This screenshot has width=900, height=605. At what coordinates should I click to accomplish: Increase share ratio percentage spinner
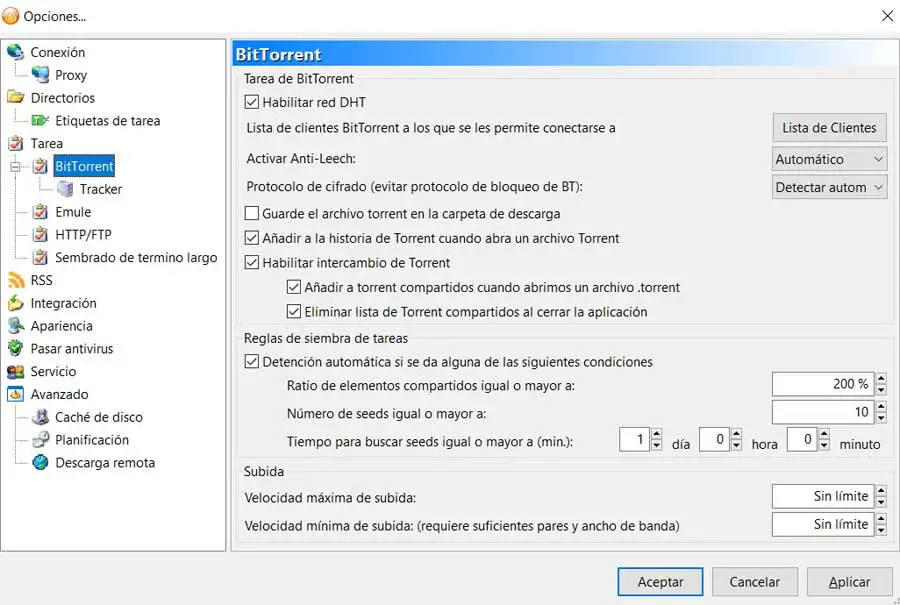(x=881, y=378)
